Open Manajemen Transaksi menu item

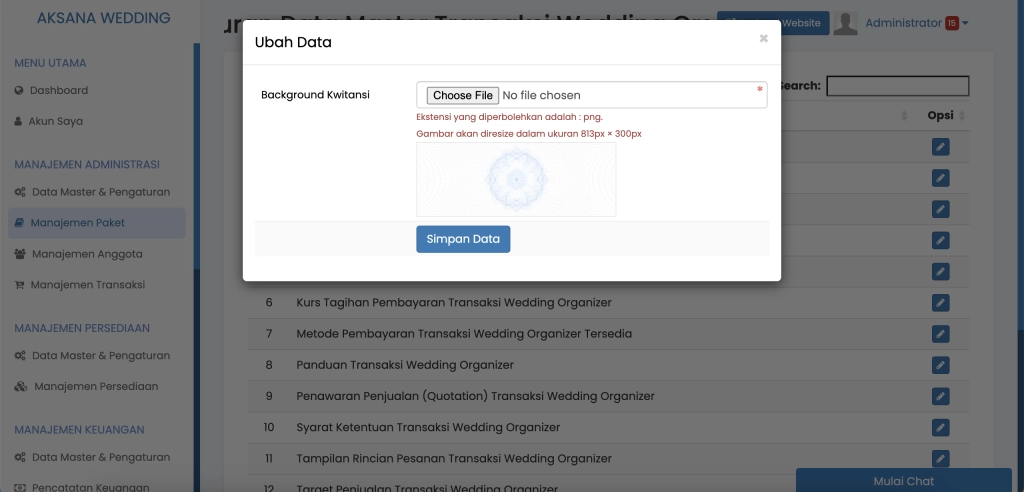coord(87,285)
